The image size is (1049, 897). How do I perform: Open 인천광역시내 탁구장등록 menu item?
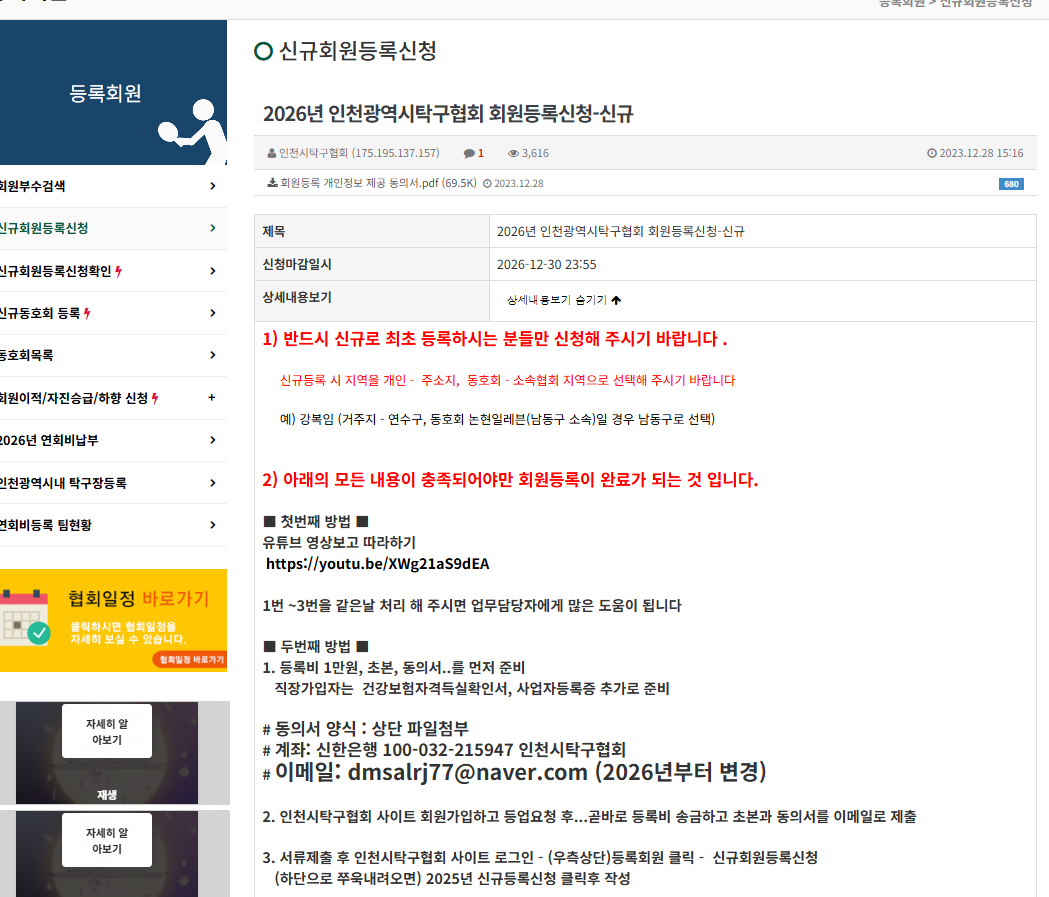(62, 483)
